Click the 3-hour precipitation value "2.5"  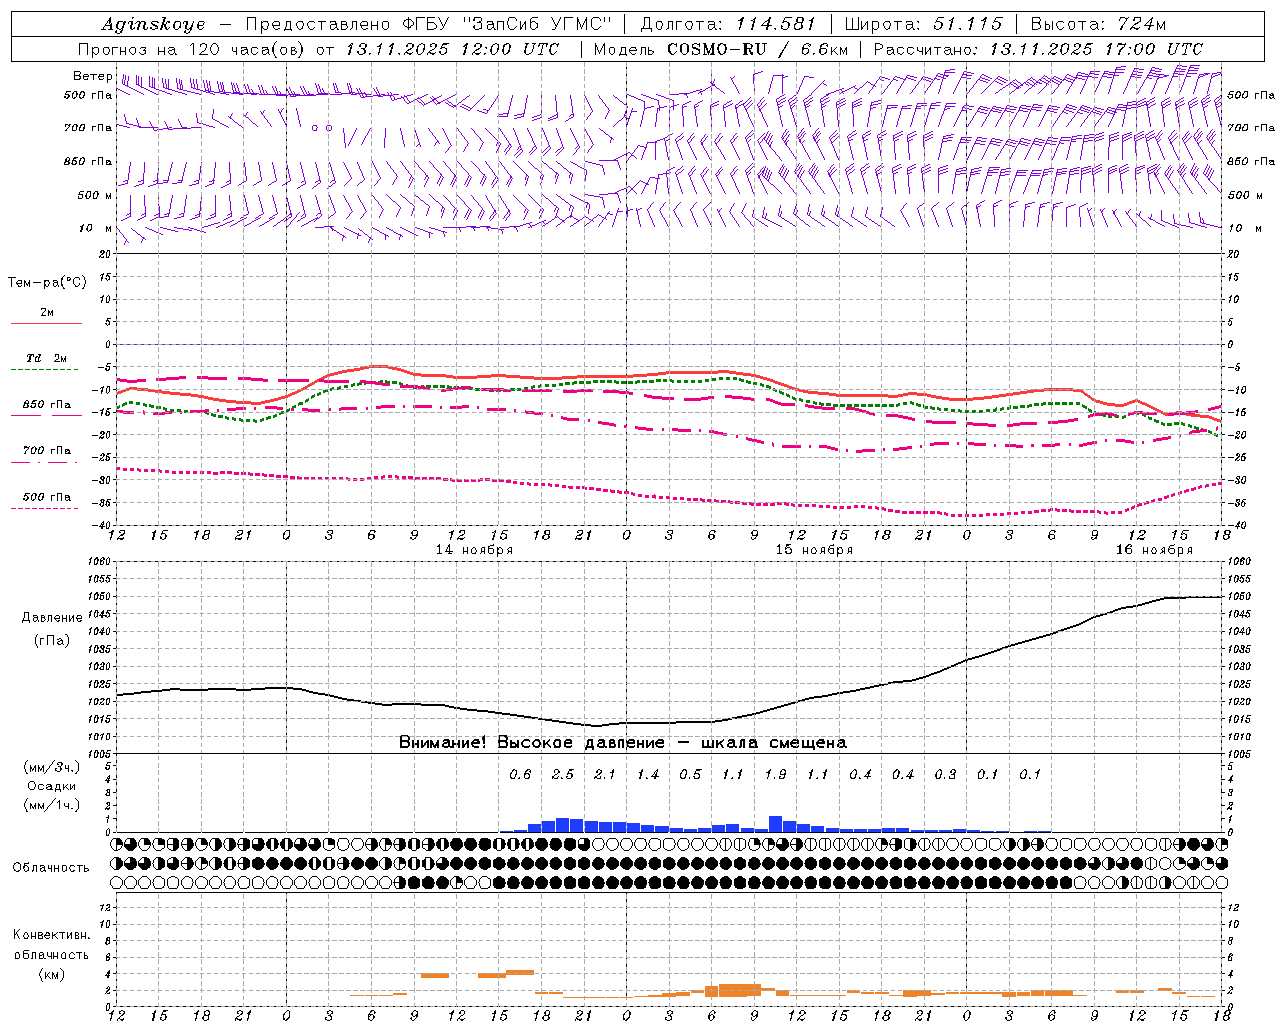coord(563,774)
